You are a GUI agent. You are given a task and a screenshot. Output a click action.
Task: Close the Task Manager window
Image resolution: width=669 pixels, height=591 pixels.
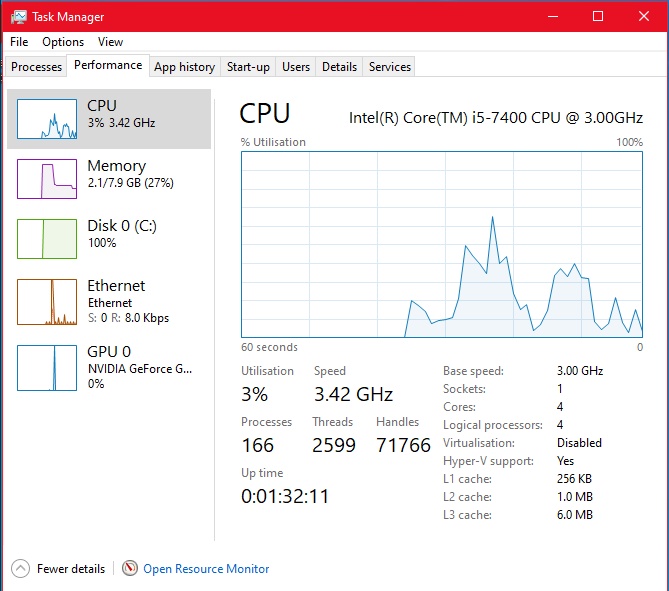pos(643,17)
